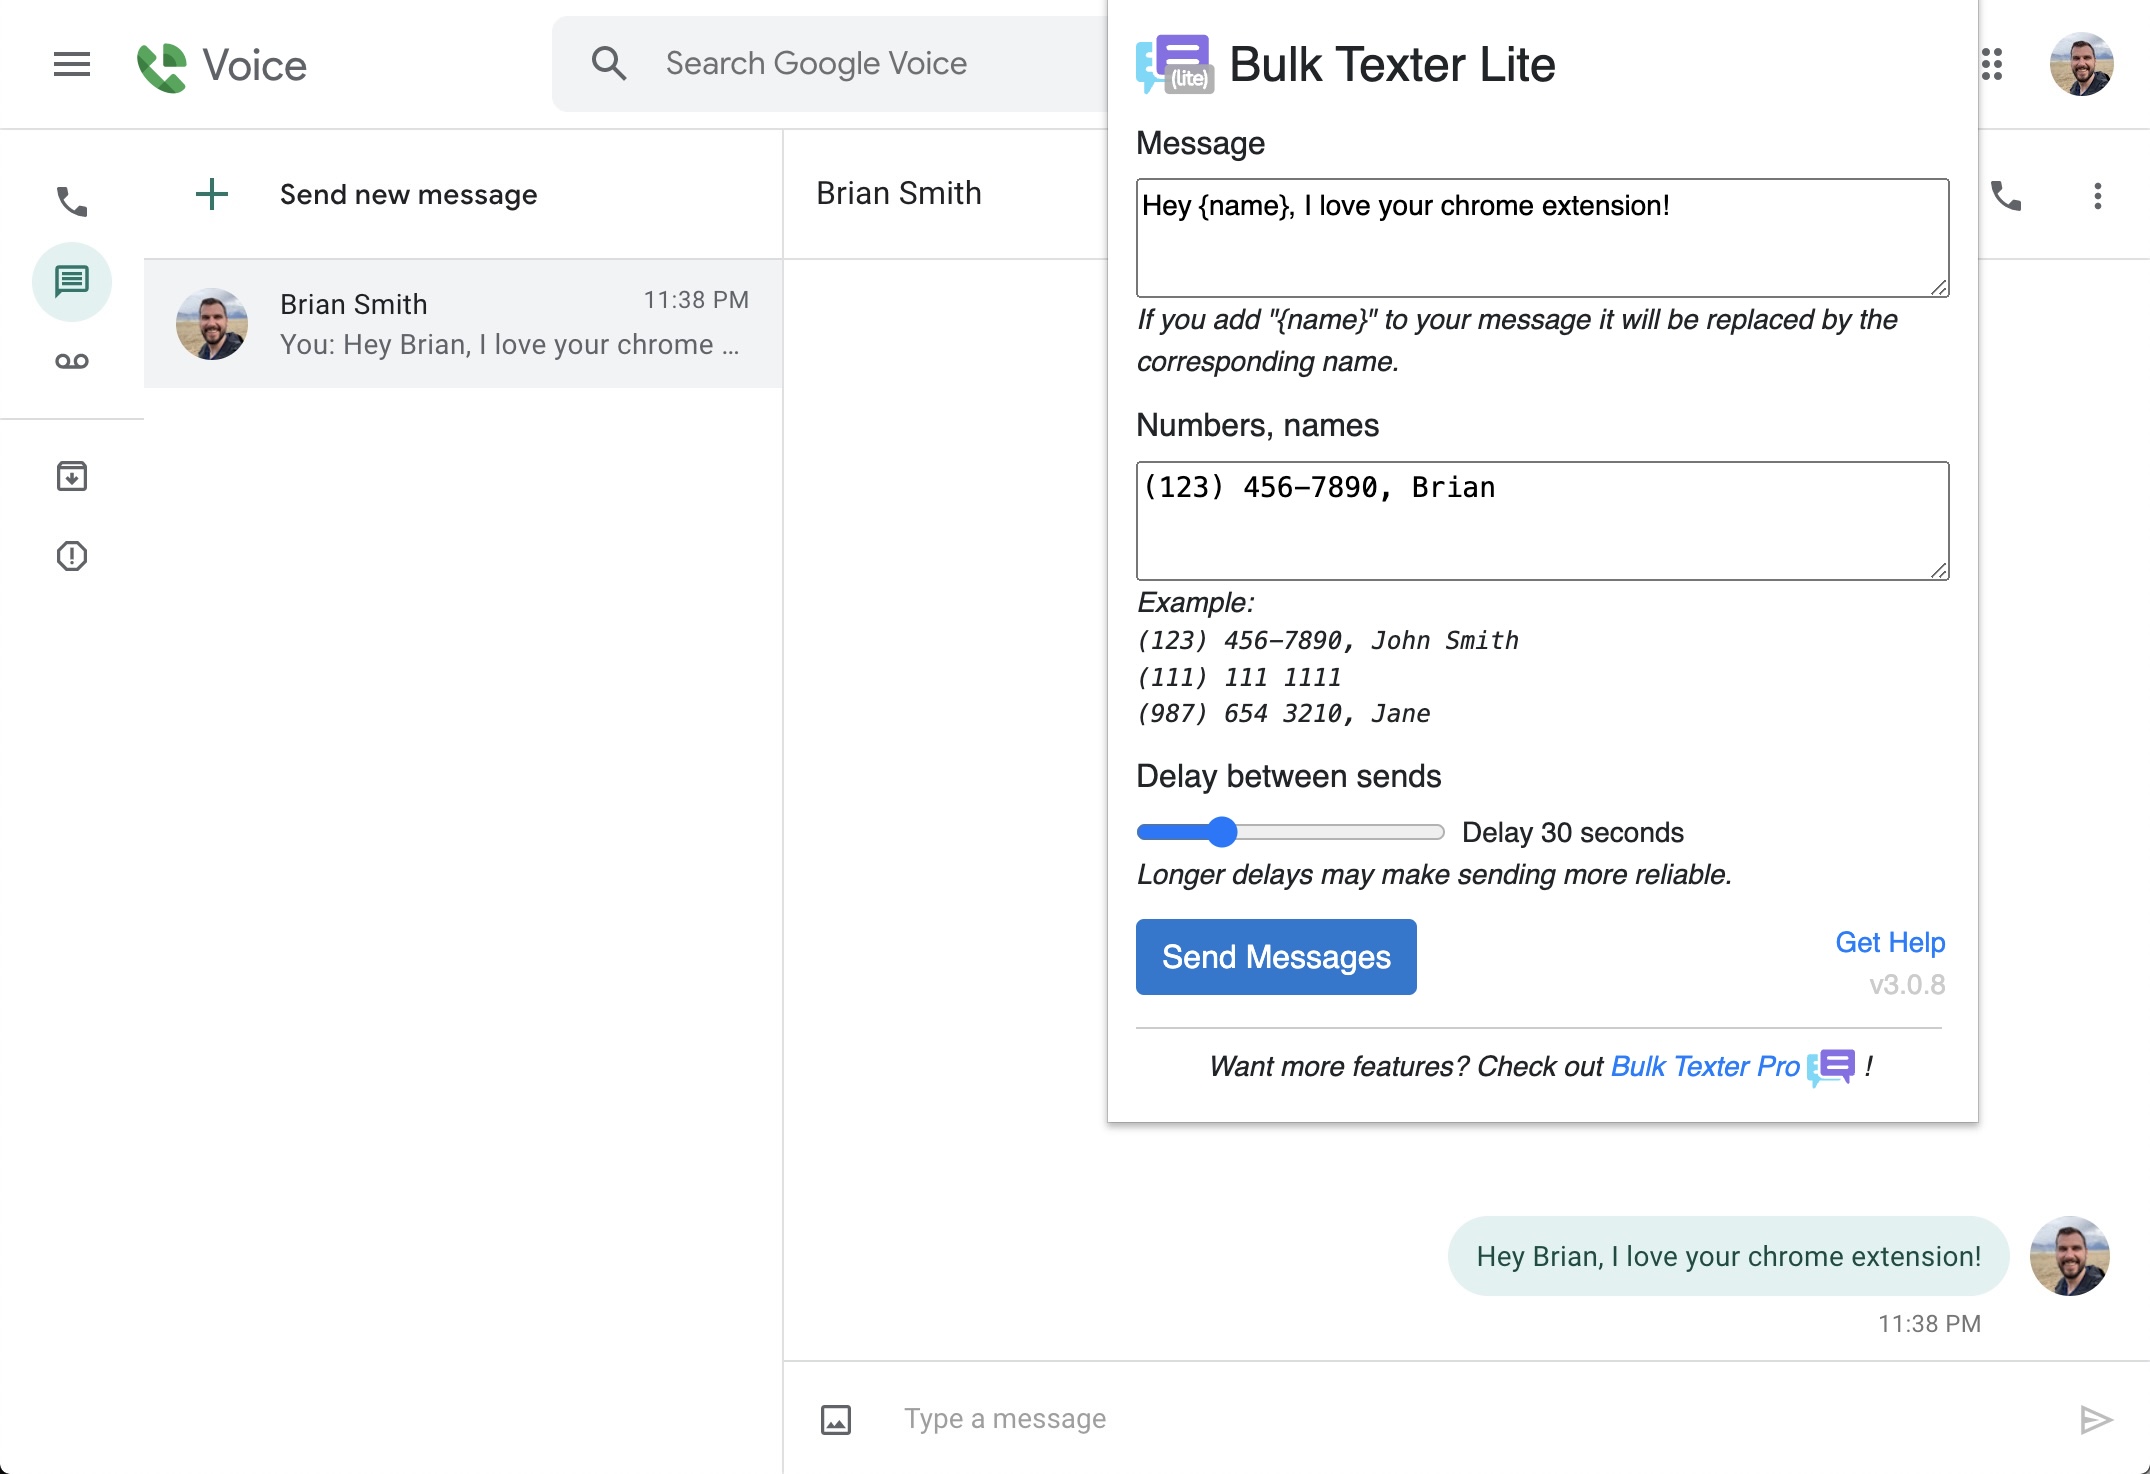This screenshot has width=2150, height=1474.
Task: Click the send message arrow icon
Action: [2096, 1419]
